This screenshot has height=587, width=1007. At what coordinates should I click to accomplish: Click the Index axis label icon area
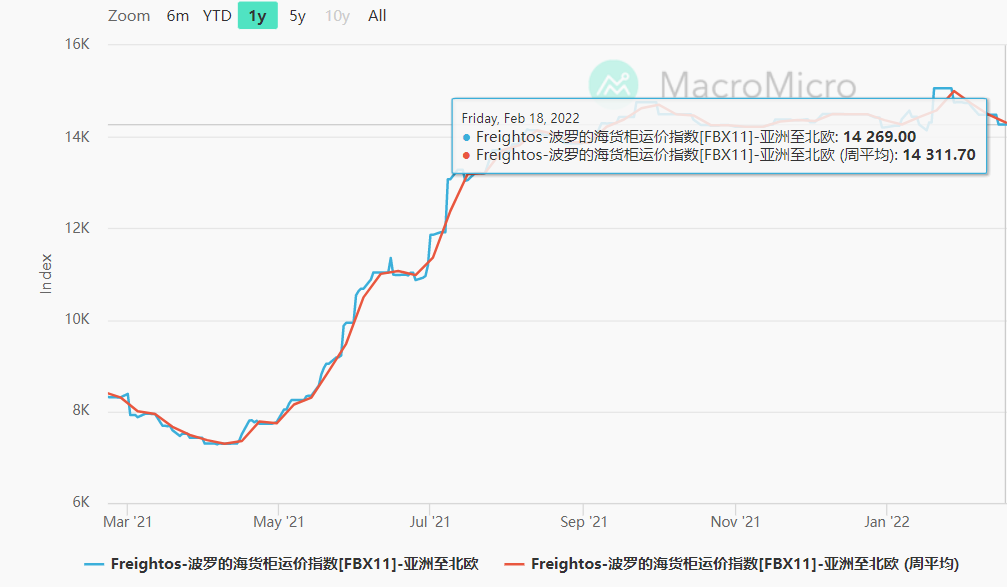(46, 272)
